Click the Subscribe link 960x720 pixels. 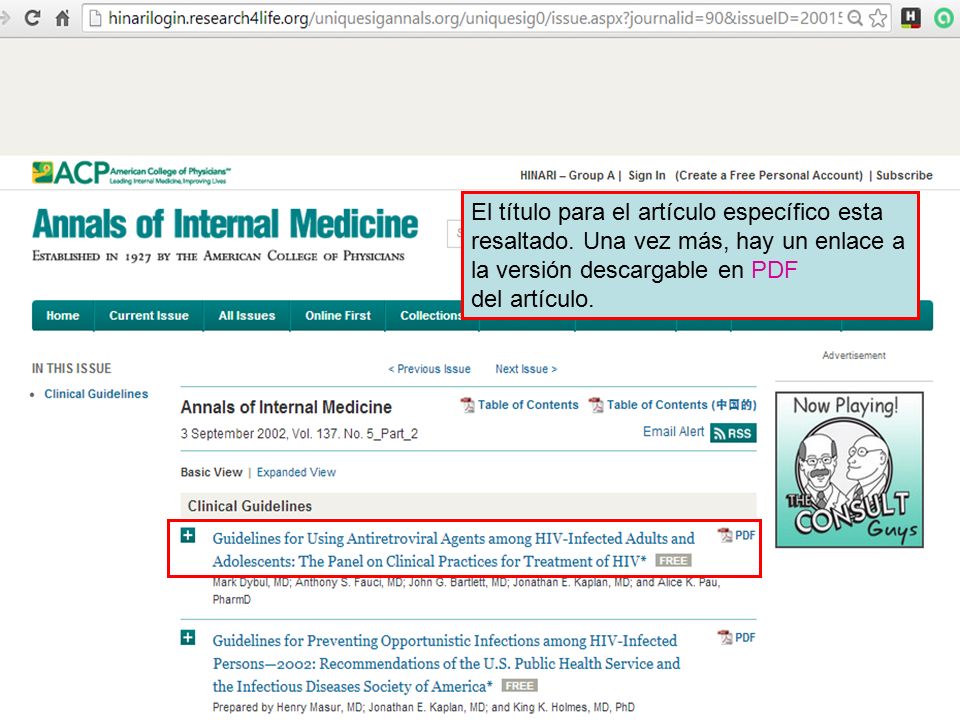point(904,176)
